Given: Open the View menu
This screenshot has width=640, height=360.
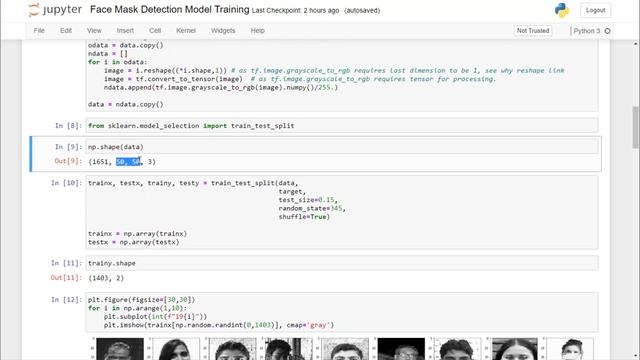Looking at the screenshot, I should pyautogui.click(x=94, y=31).
